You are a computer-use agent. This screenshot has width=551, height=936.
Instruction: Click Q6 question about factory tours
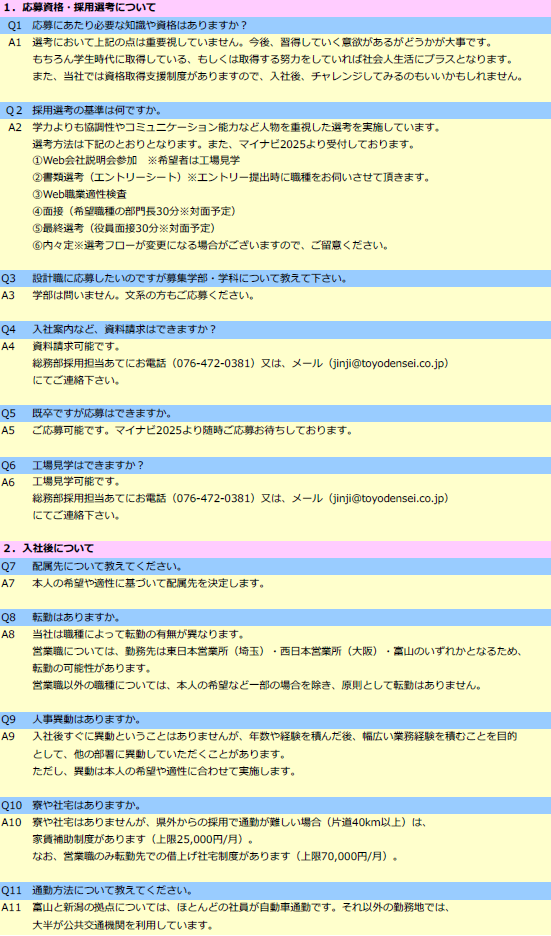(275, 465)
